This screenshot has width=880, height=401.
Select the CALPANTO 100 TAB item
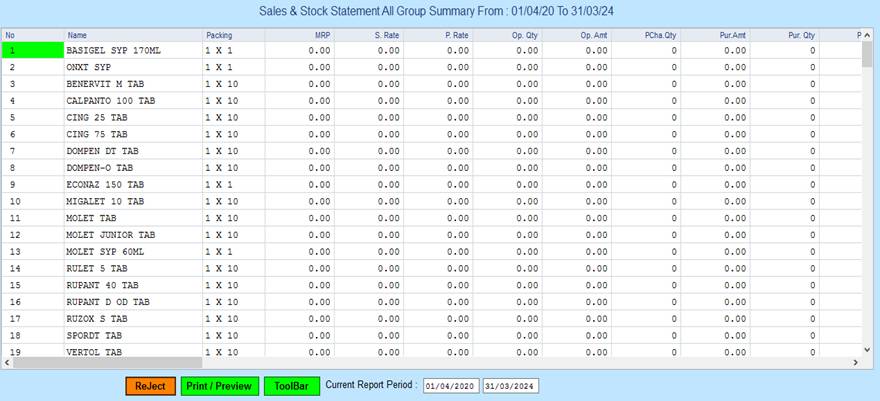[x=110, y=100]
